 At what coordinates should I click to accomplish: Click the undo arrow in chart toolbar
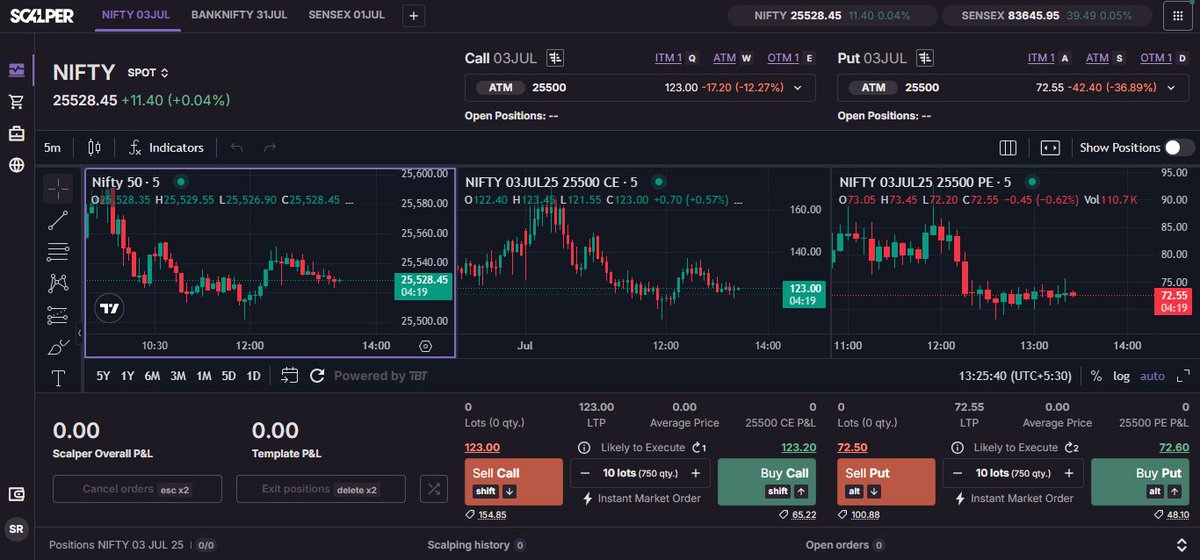[x=237, y=147]
